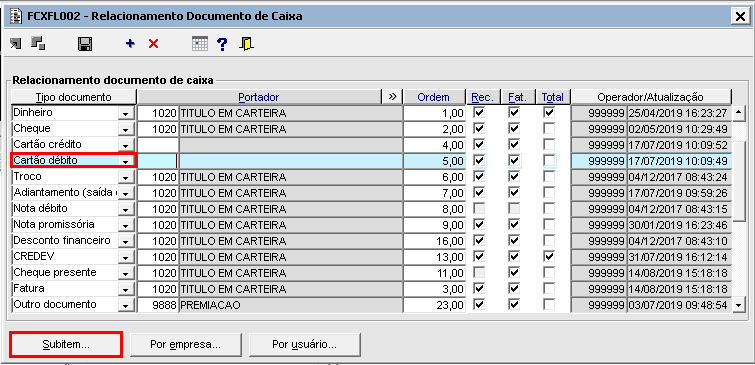The image size is (755, 365).
Task: Sort by Tipo documento column header
Action: pos(74,97)
